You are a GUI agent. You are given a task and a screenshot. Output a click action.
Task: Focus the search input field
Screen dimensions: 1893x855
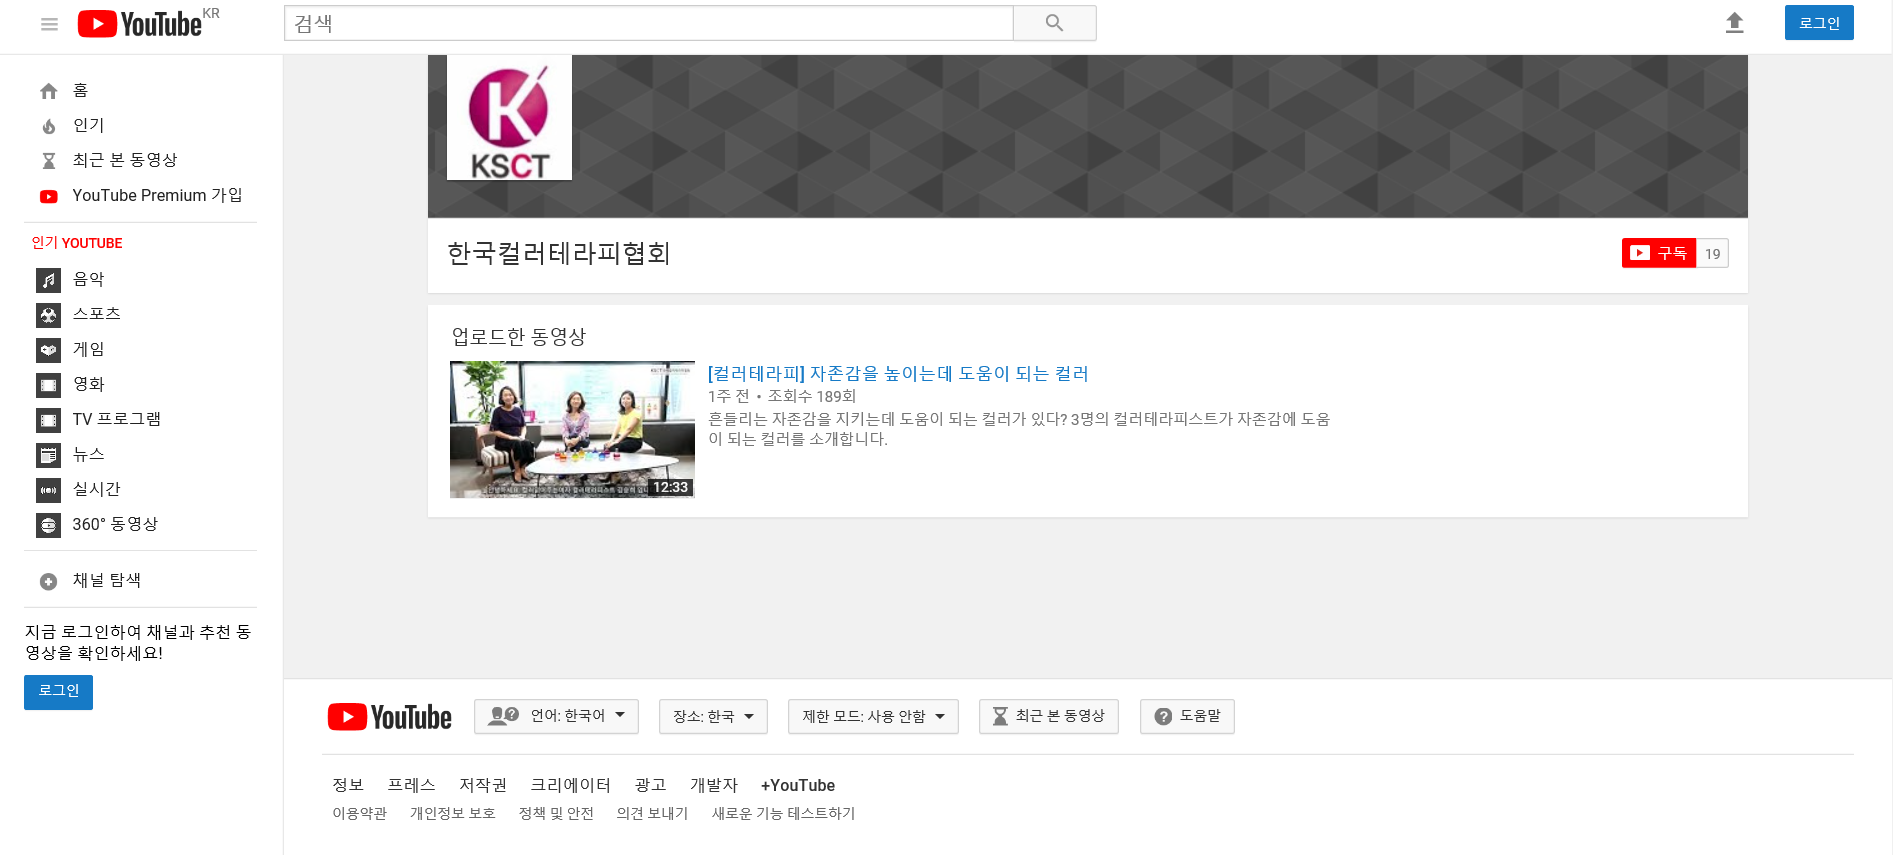pyautogui.click(x=648, y=23)
